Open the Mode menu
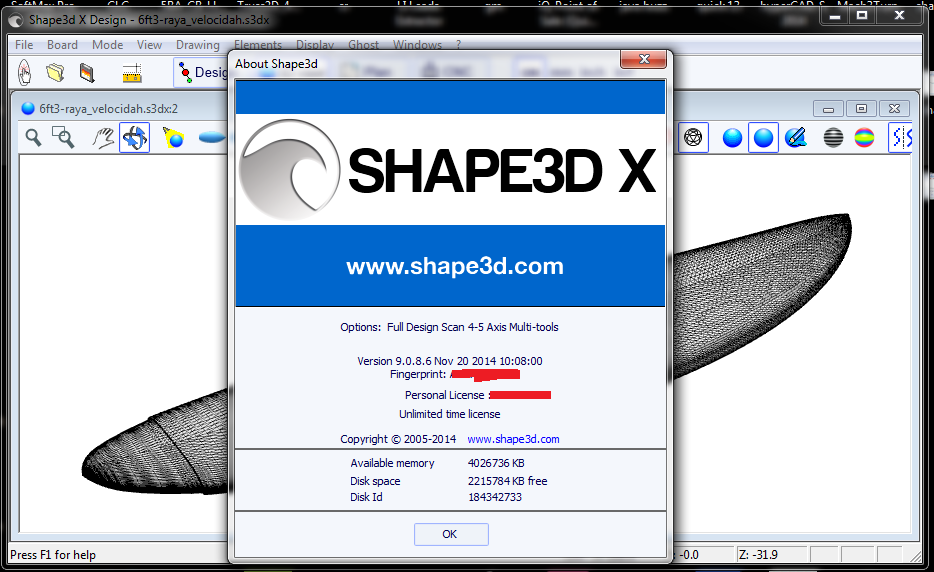The image size is (934, 572). (x=107, y=45)
